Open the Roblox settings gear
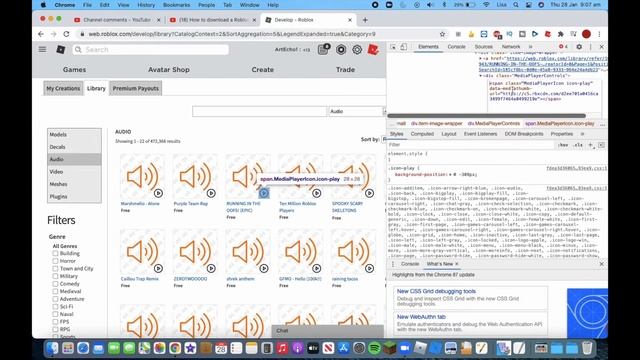The height and width of the screenshot is (360, 640). [x=357, y=49]
